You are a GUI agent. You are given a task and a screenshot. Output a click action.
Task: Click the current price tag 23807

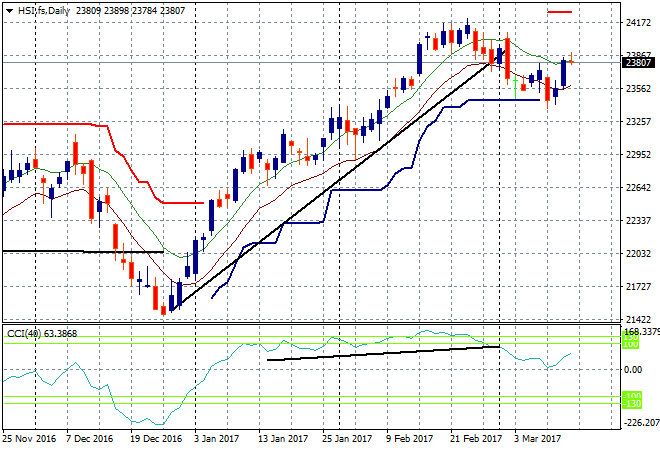[x=638, y=63]
